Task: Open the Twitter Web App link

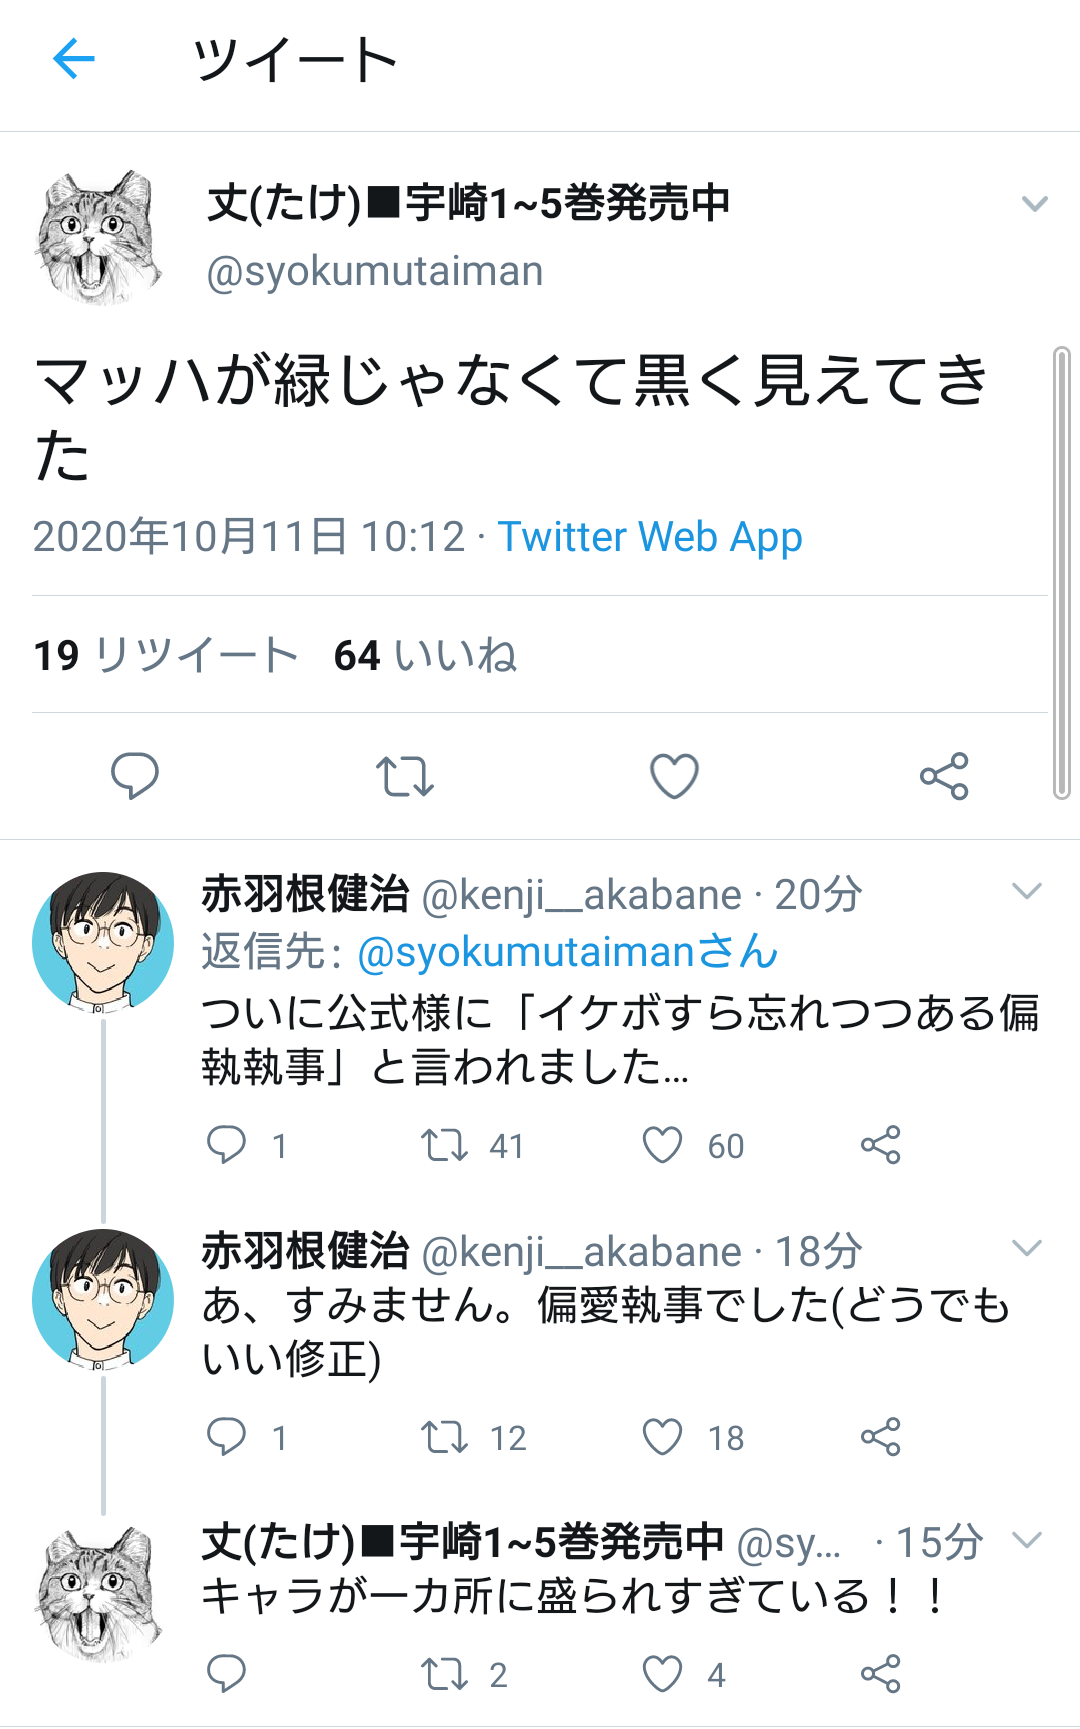Action: pyautogui.click(x=650, y=537)
